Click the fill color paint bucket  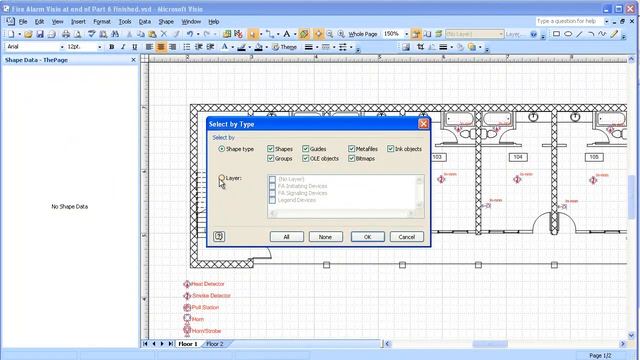click(x=258, y=47)
